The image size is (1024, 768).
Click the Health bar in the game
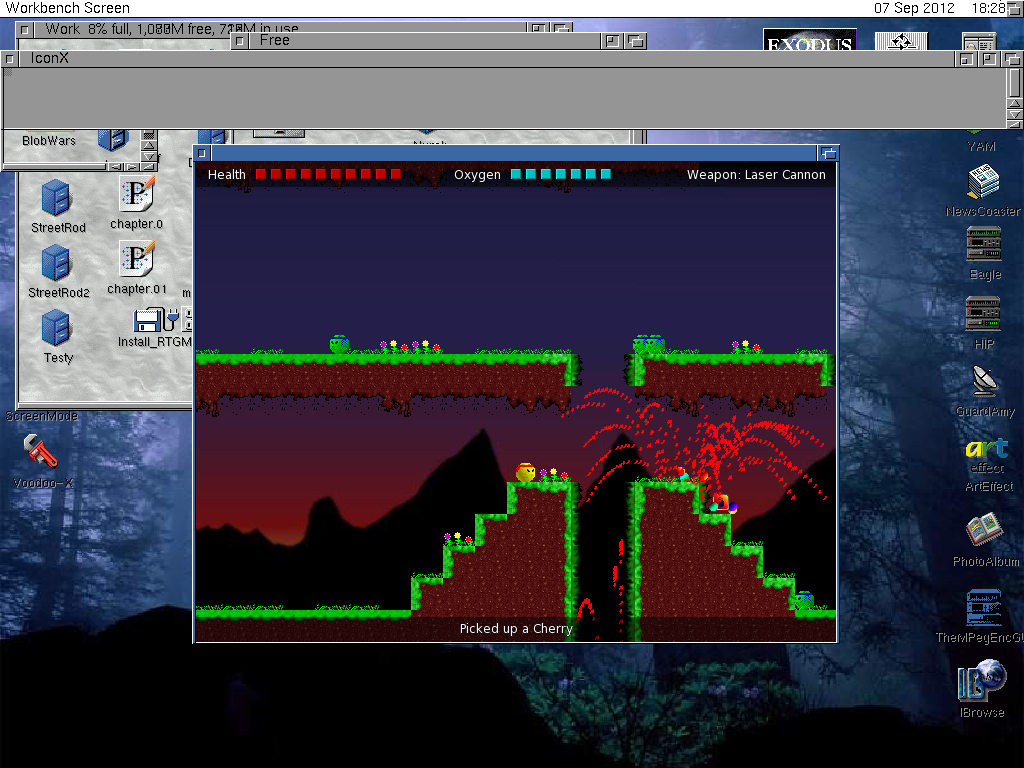(328, 174)
